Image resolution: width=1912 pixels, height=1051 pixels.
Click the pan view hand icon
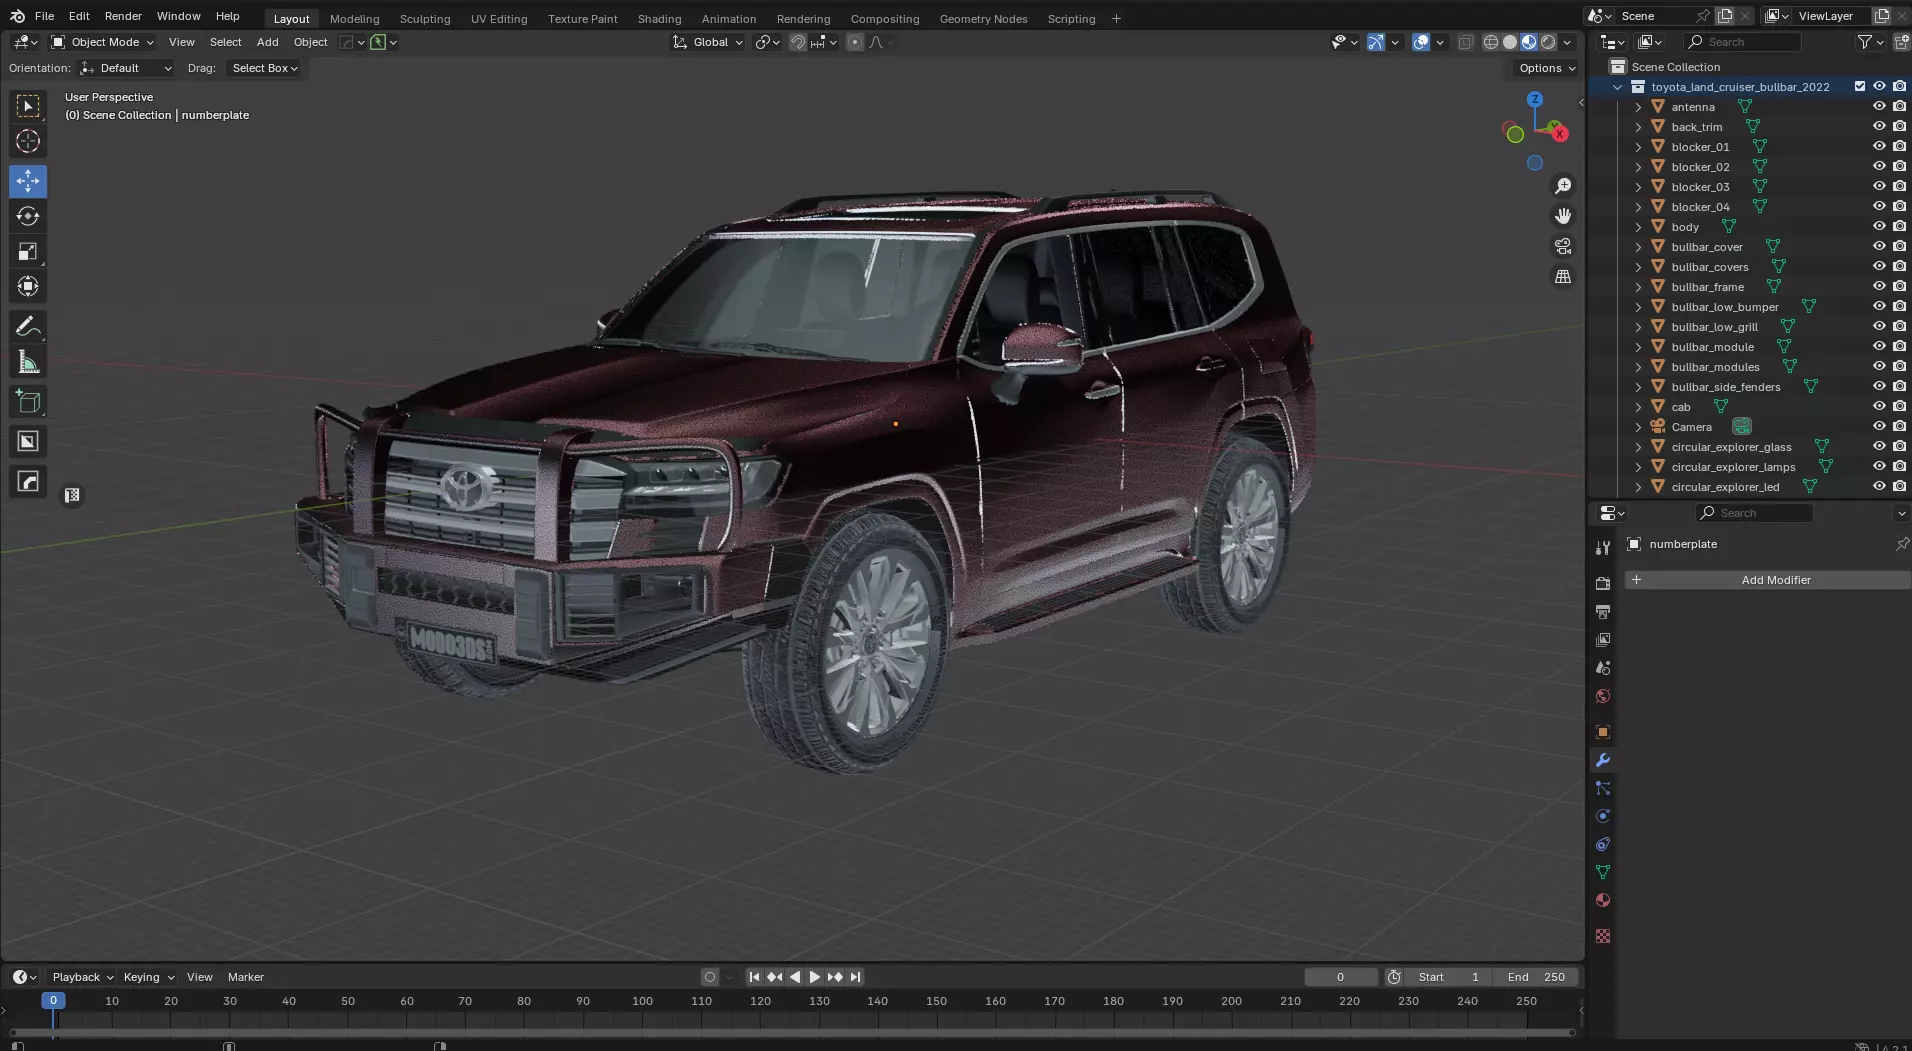point(1563,216)
